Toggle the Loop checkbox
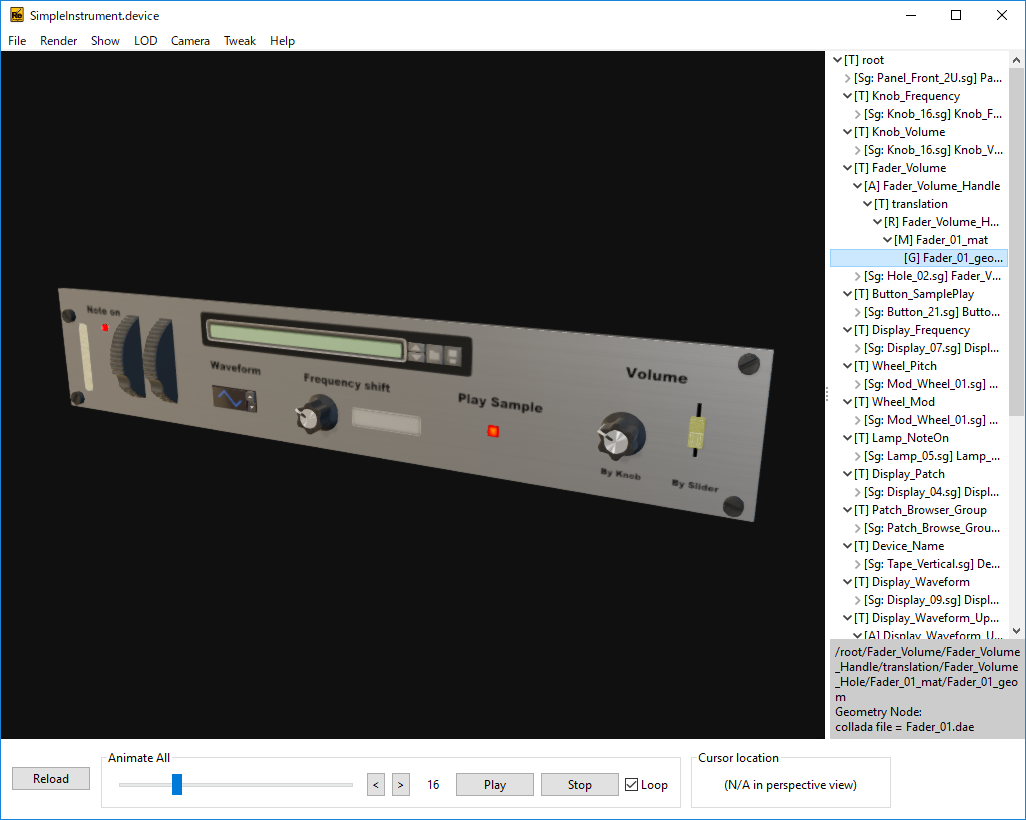1026x820 pixels. point(631,785)
